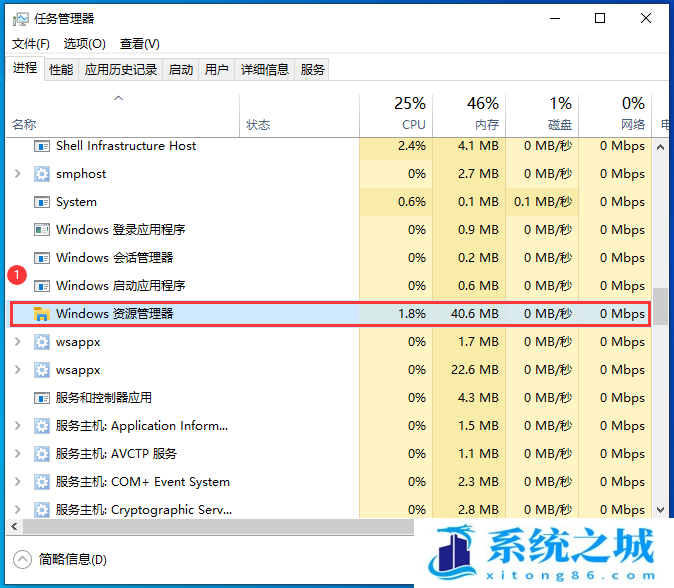The height and width of the screenshot is (588, 674).
Task: Click the Windows 资源管理器 folder icon
Action: pyautogui.click(x=42, y=314)
